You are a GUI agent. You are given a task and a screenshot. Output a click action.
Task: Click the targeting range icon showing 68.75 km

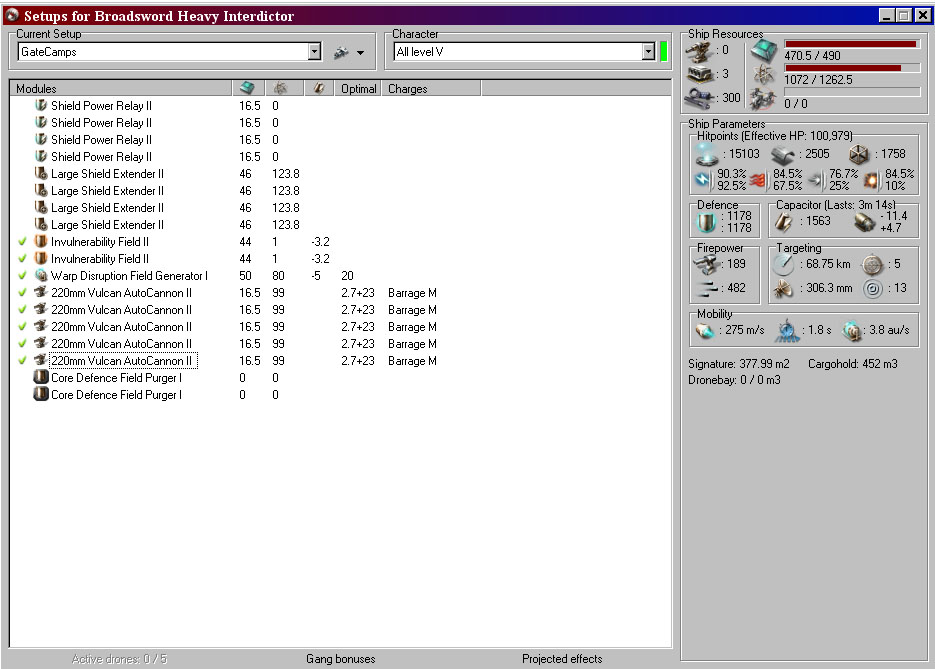point(784,264)
